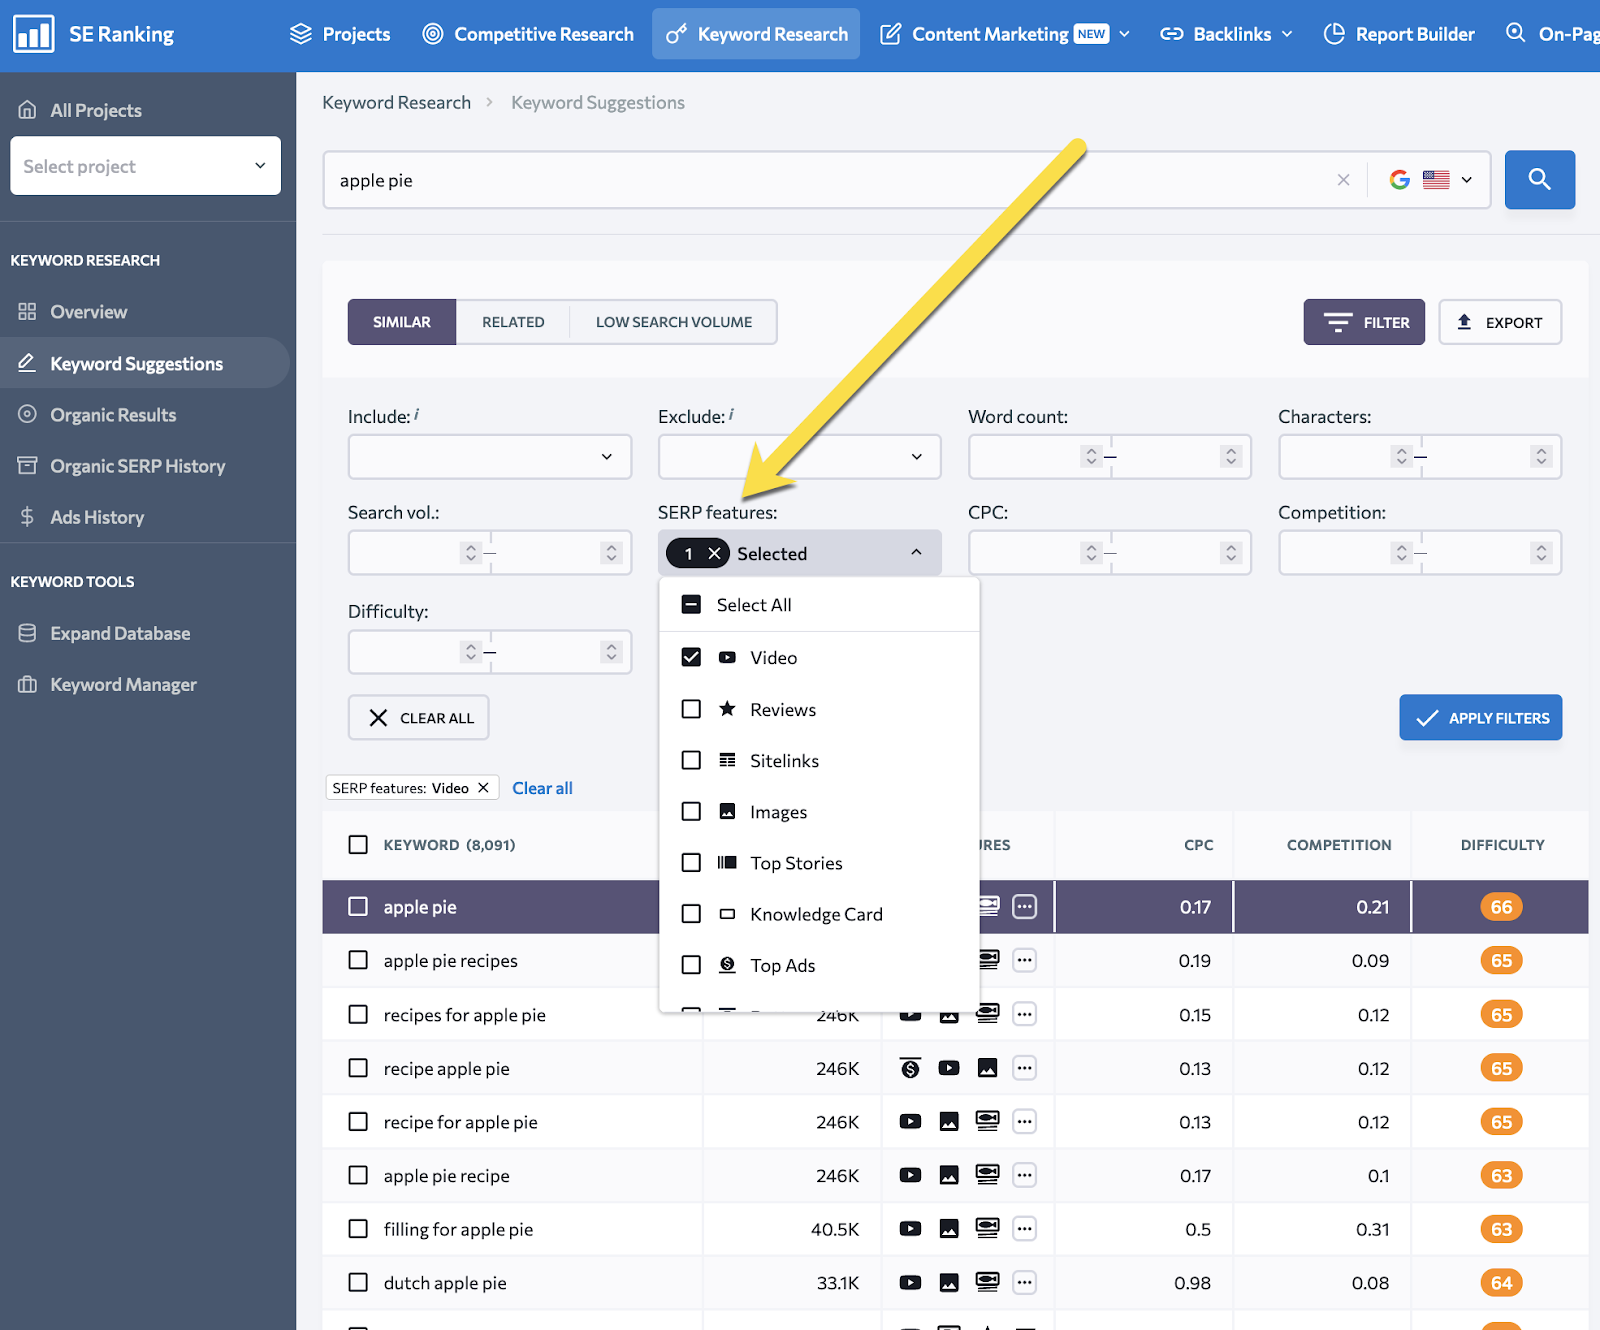Open the Google US search engine dropdown
The image size is (1600, 1330).
(x=1430, y=180)
